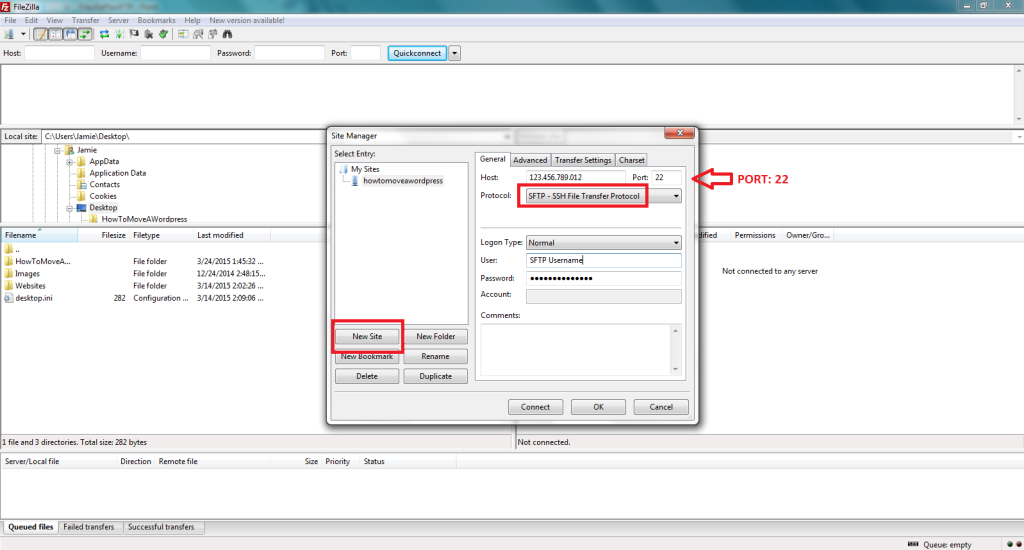Click the disconnect from server icon
Image resolution: width=1024 pixels, height=550 pixels.
pos(147,34)
